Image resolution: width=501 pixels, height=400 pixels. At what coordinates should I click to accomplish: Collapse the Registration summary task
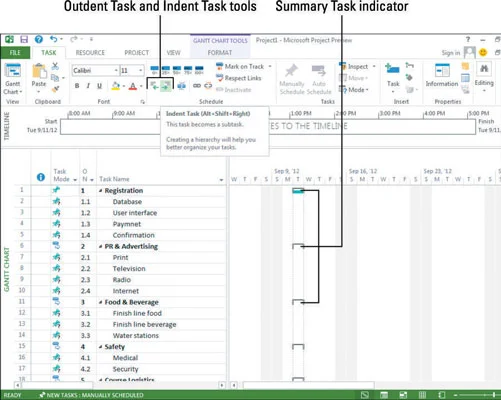[101, 191]
